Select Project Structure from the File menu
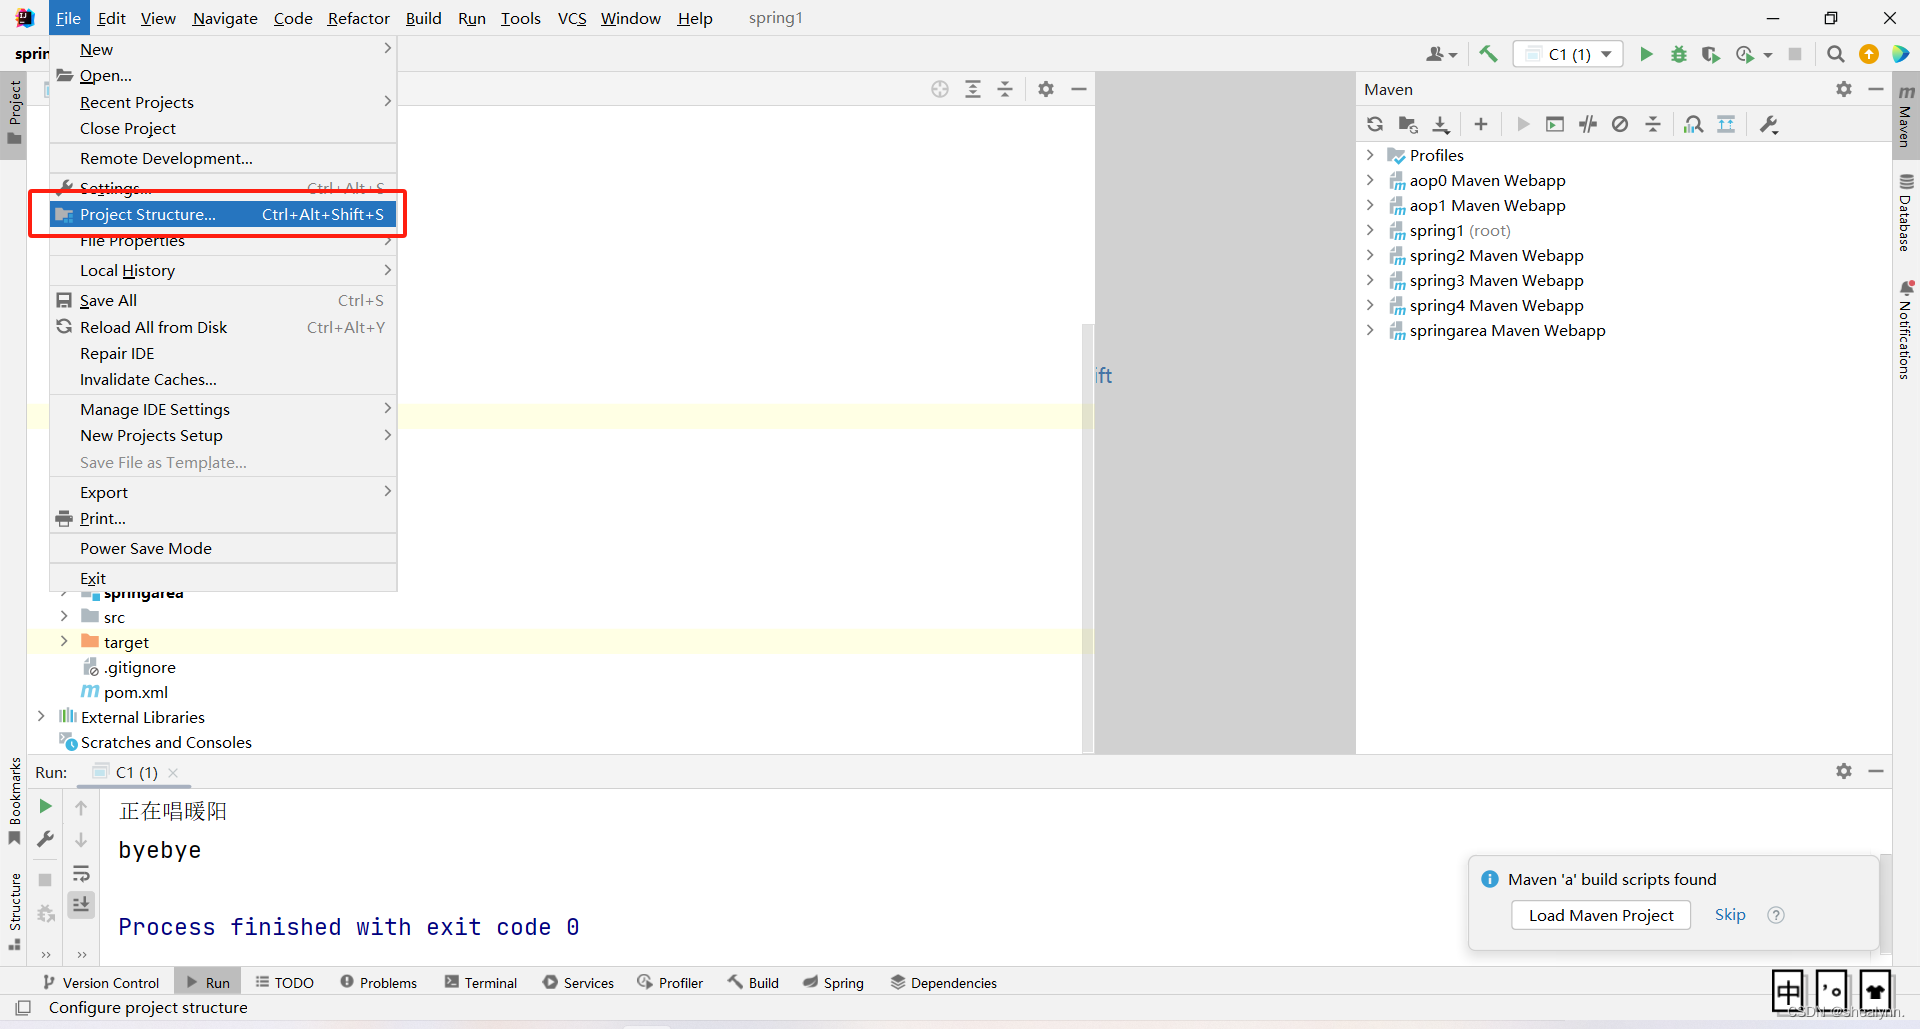1920x1029 pixels. point(148,214)
